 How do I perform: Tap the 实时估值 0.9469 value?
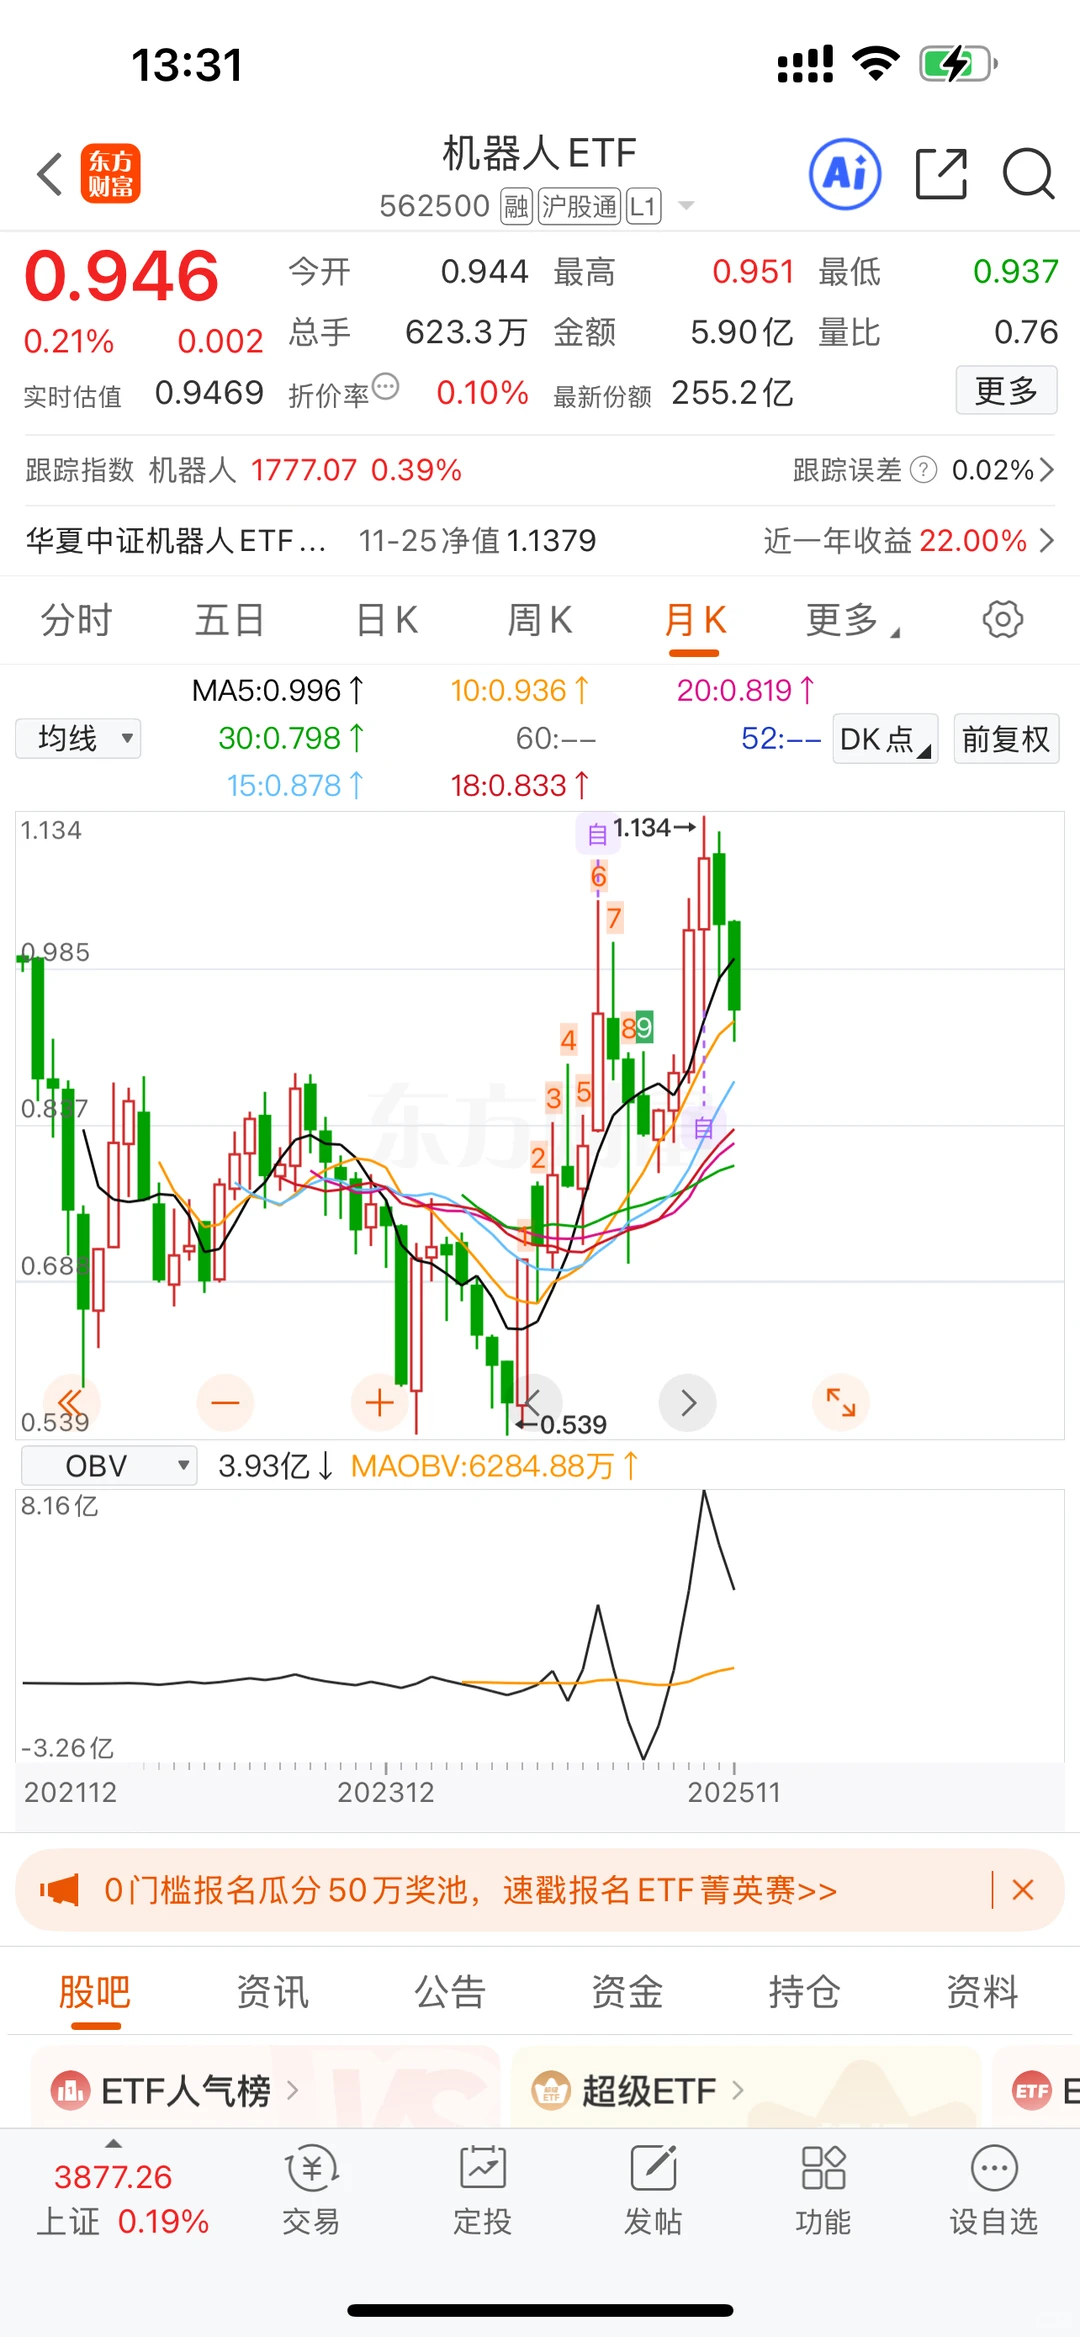tap(208, 393)
